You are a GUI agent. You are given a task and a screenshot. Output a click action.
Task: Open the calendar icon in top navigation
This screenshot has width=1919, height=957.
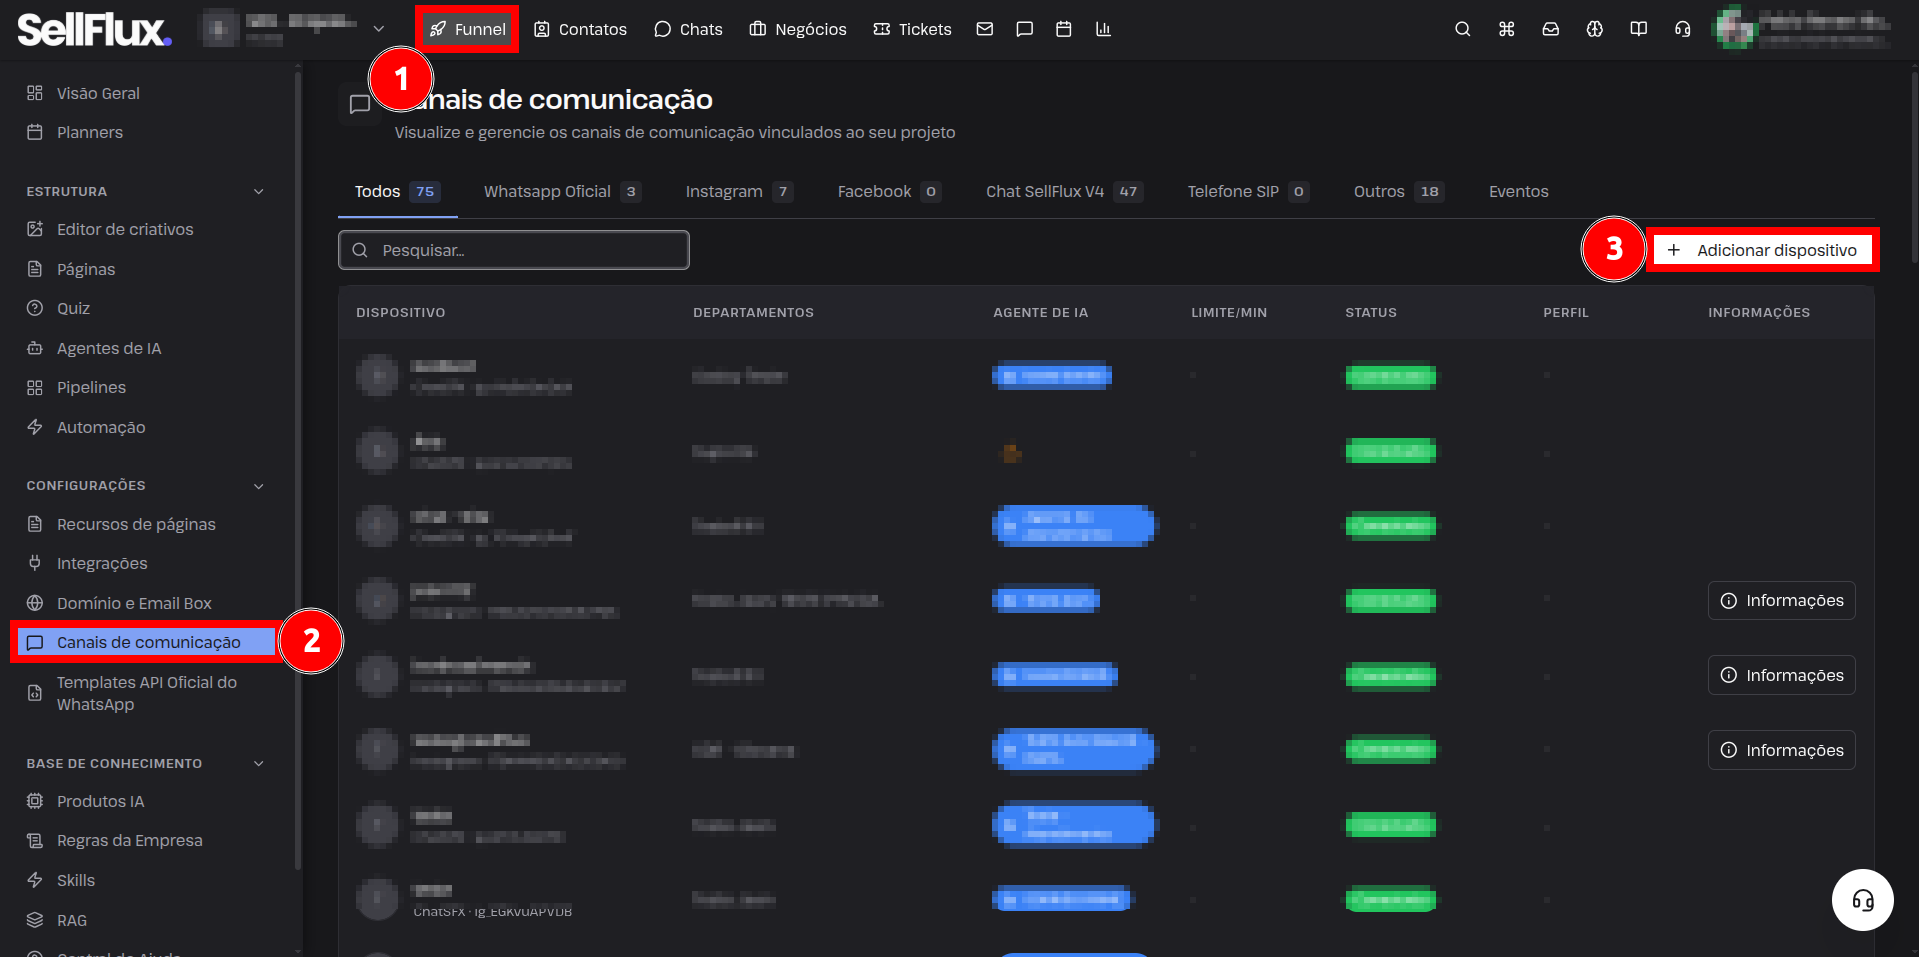pyautogui.click(x=1064, y=29)
